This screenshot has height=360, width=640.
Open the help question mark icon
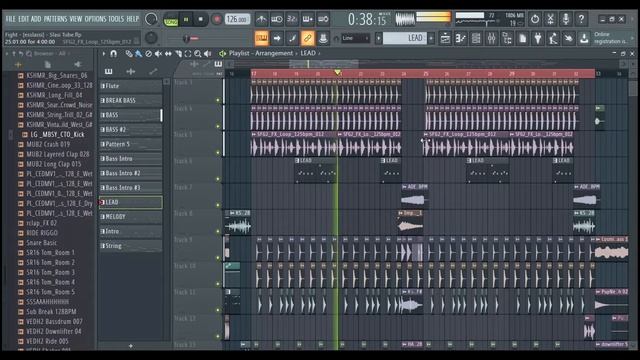pos(581,19)
